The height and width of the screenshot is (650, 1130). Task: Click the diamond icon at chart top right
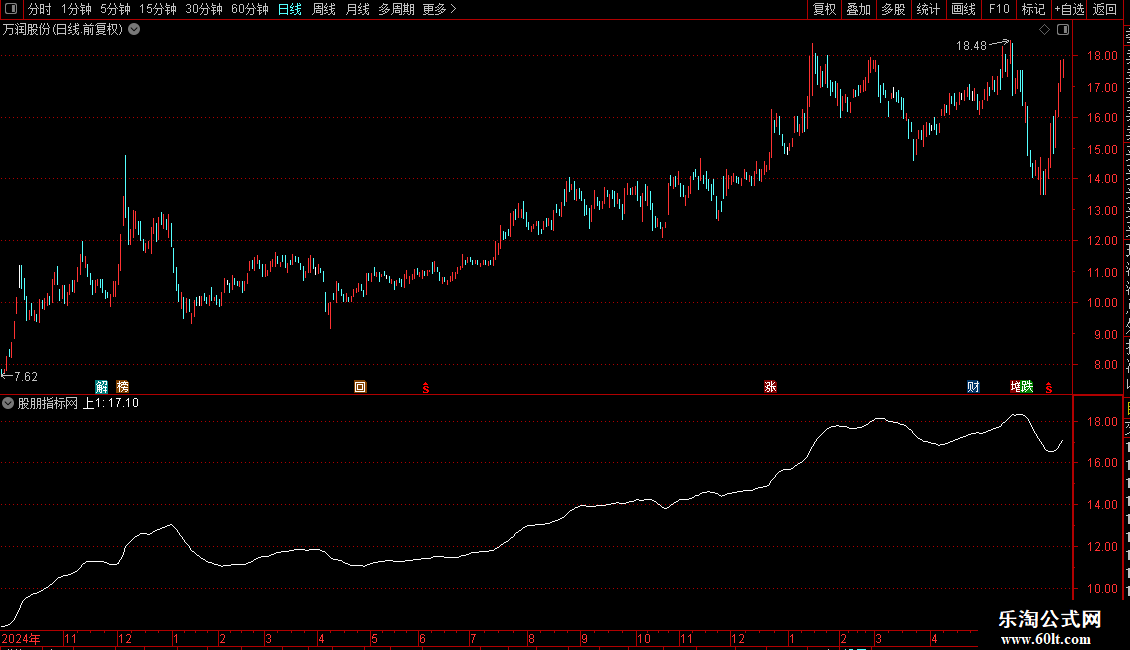click(x=1044, y=30)
